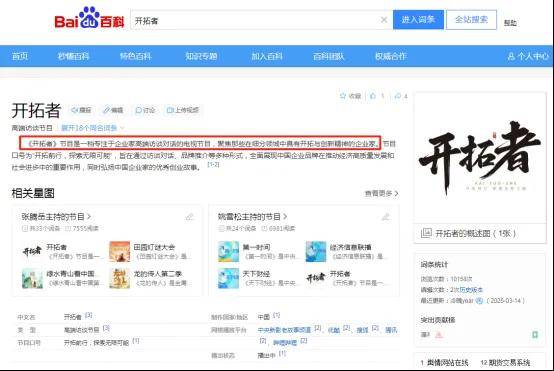Image resolution: width=554 pixels, height=371 pixels.
Task: Open the 秒懂百科 navigation tab
Action: point(73,56)
